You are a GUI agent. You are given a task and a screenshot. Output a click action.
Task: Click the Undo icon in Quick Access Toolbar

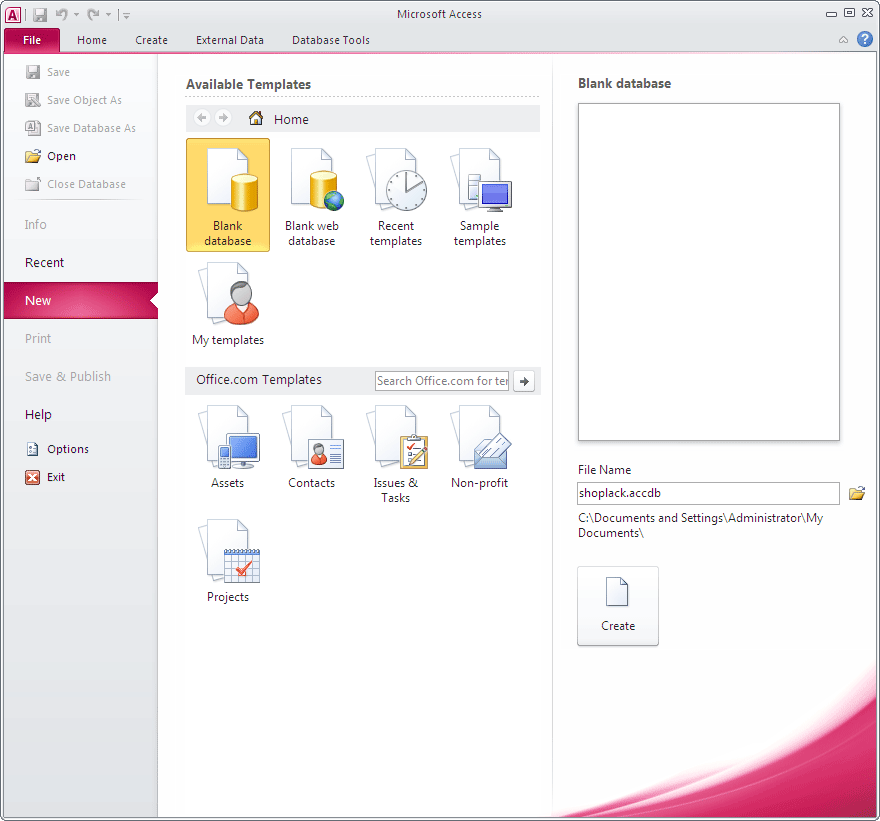[62, 15]
